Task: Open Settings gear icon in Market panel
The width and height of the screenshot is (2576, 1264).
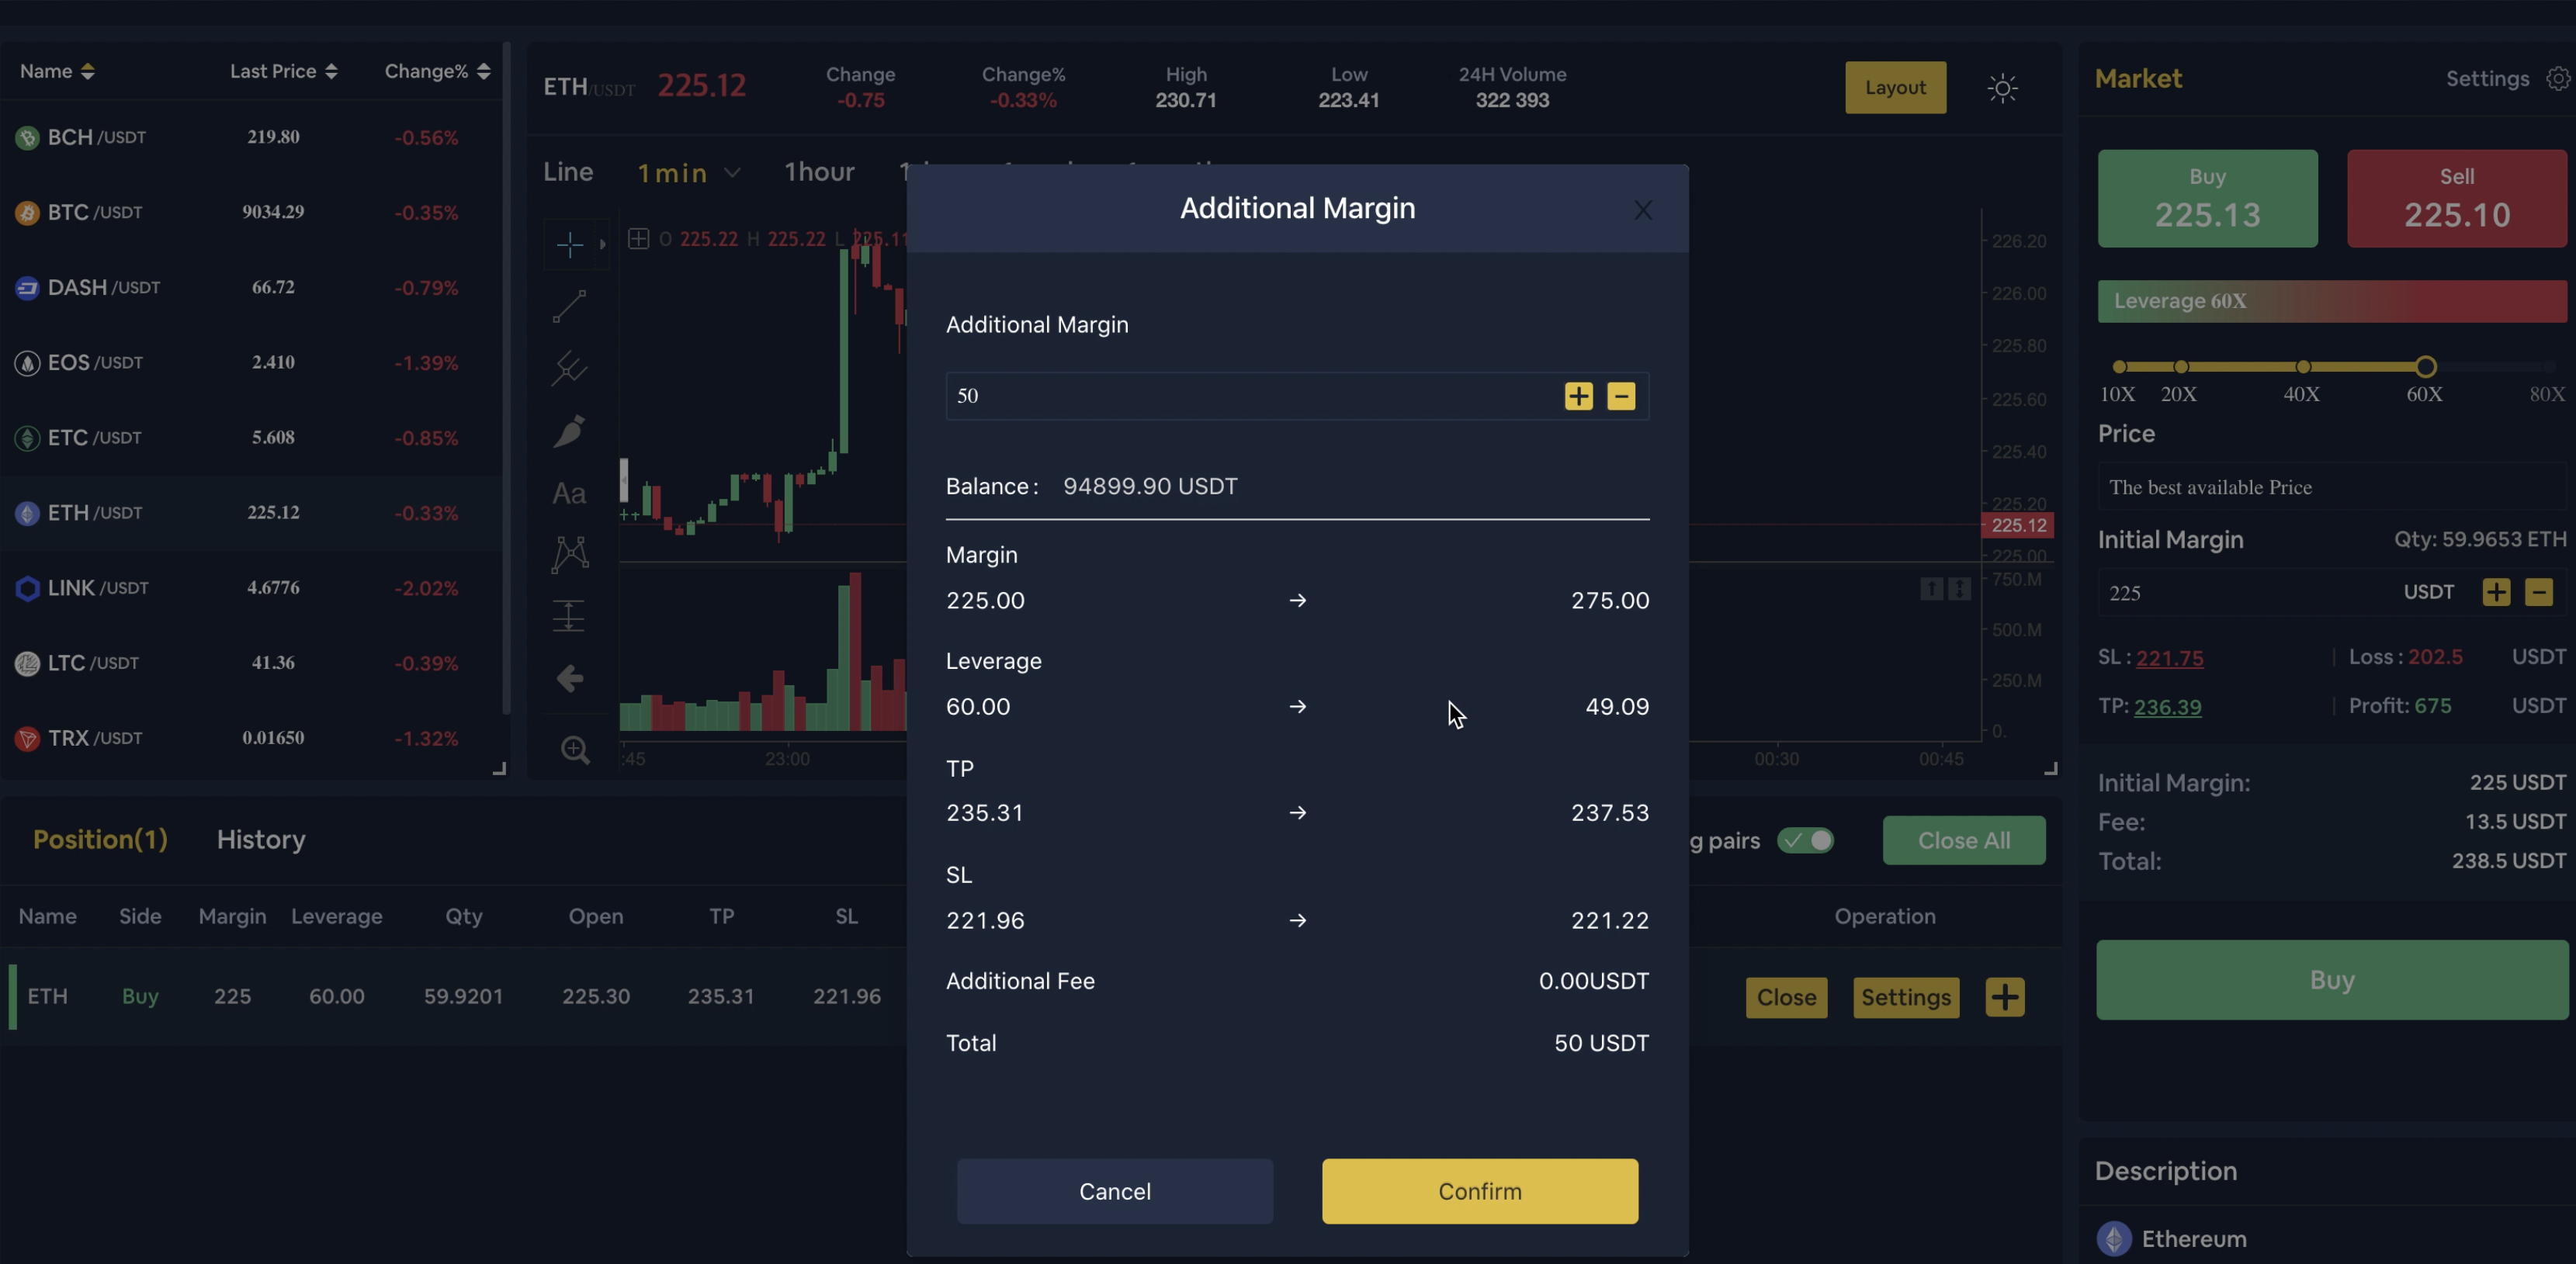Action: point(2558,79)
